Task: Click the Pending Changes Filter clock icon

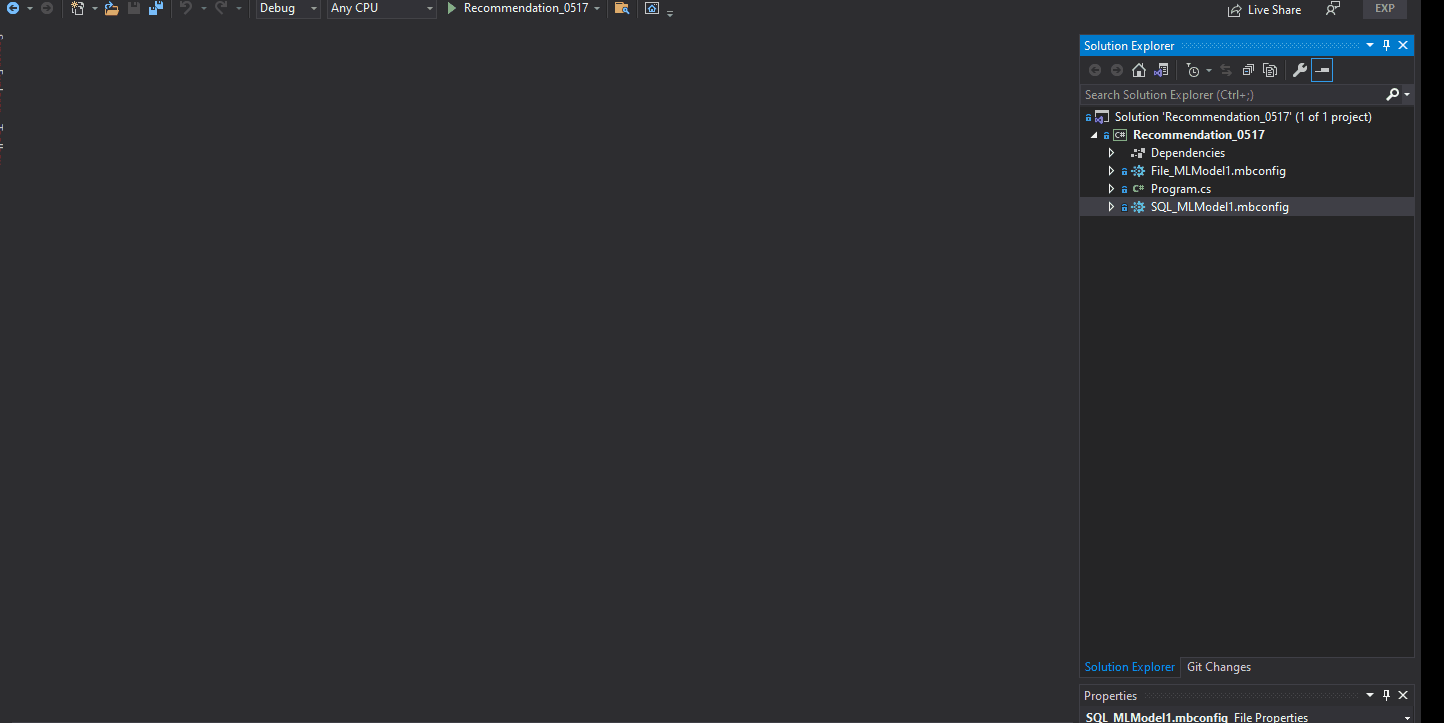Action: pos(1193,70)
